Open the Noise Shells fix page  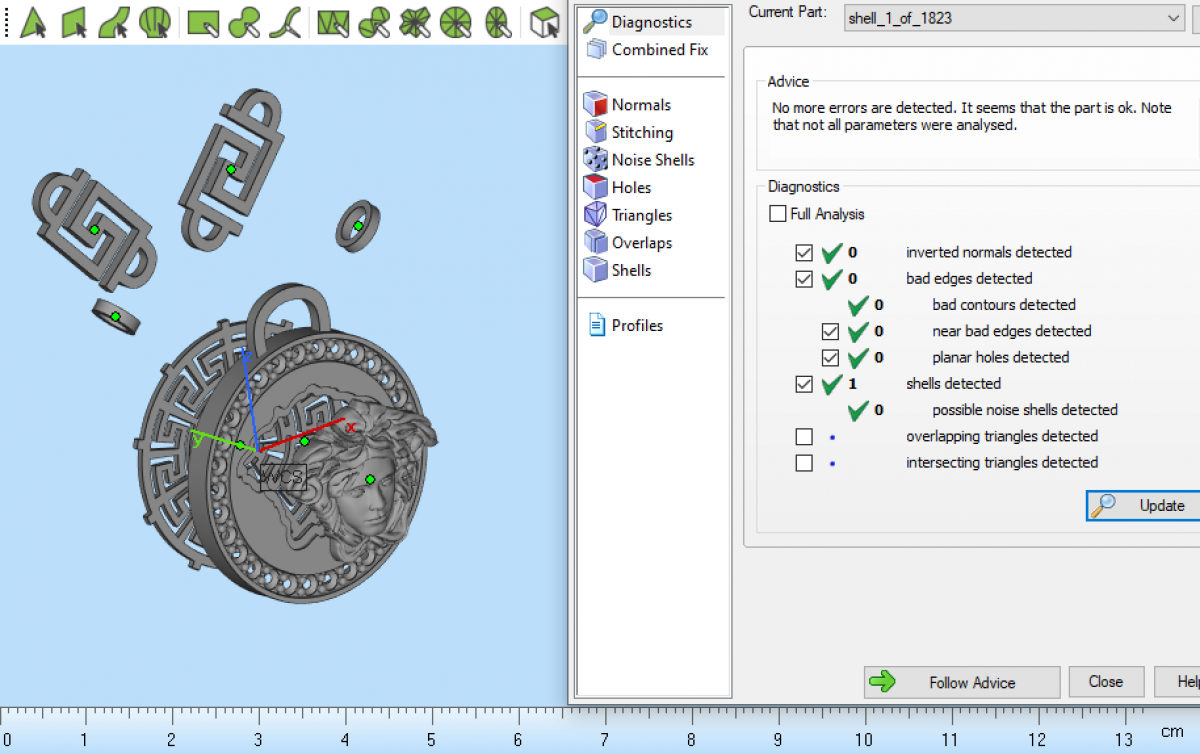point(652,160)
